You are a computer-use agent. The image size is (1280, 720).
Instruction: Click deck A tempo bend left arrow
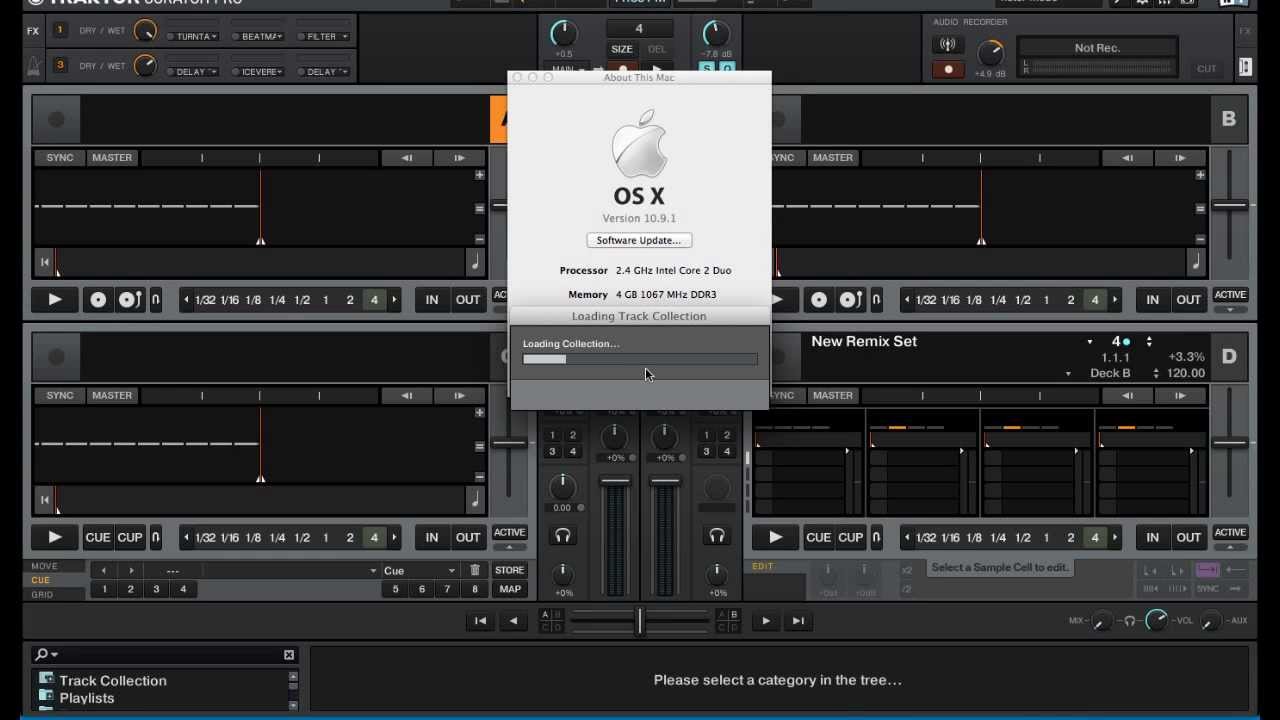click(x=407, y=158)
